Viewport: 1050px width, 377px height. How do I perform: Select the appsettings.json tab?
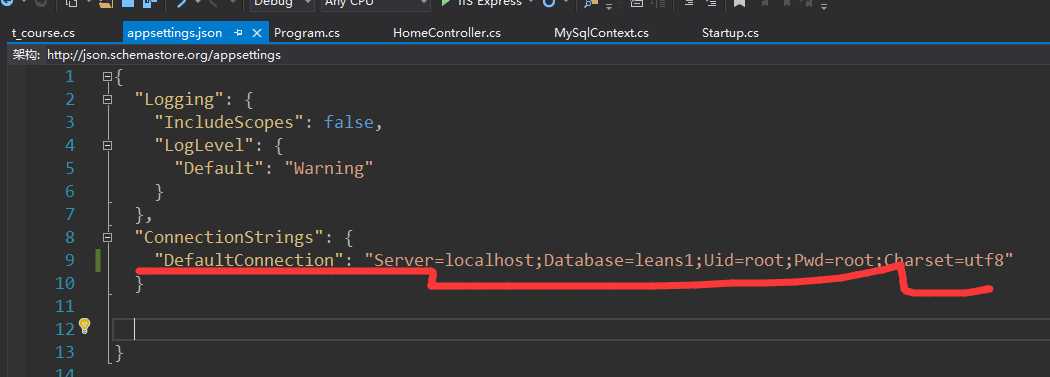point(174,33)
